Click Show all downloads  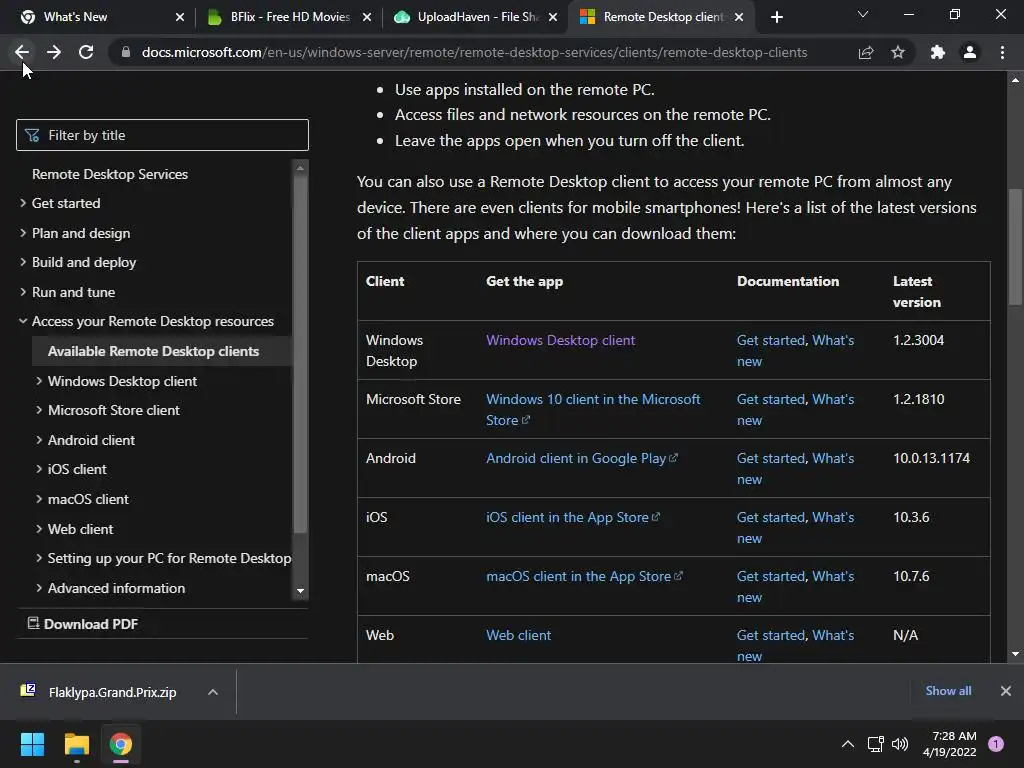point(948,691)
